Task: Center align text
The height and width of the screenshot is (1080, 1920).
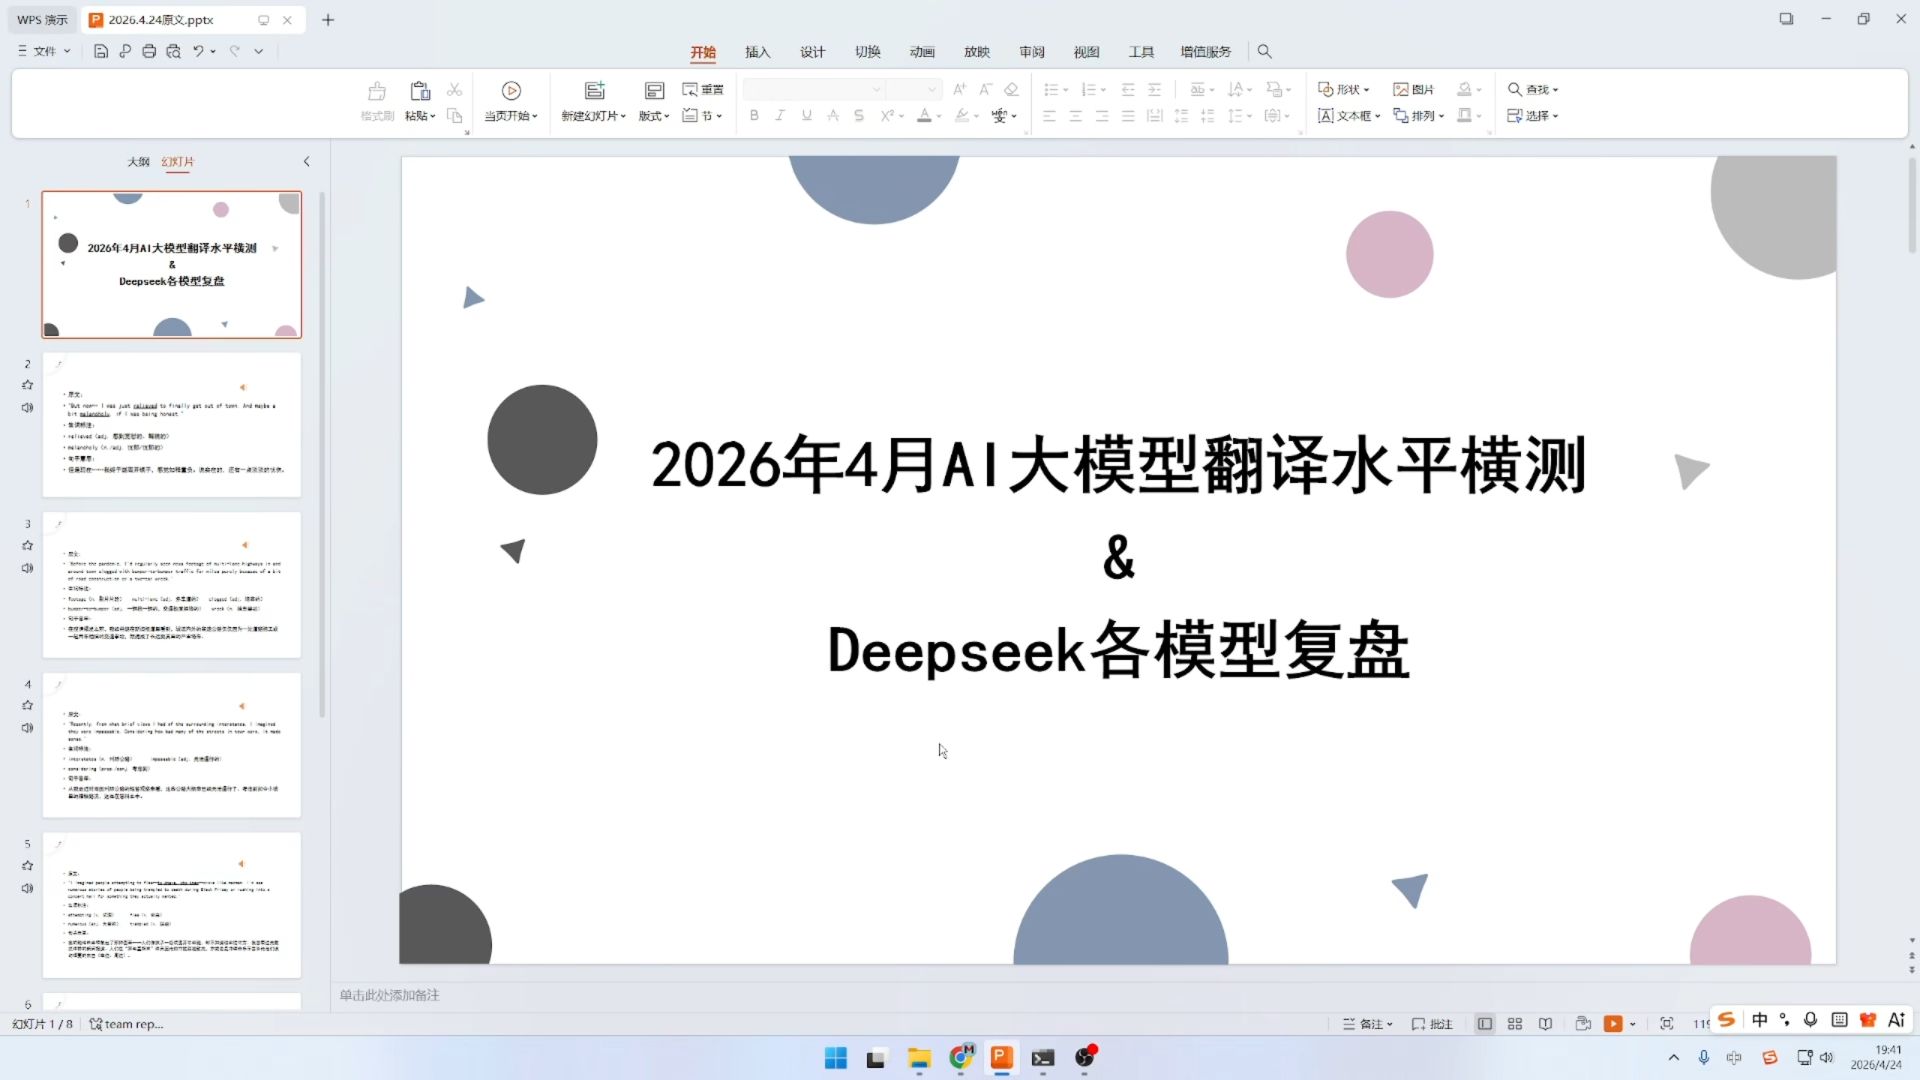Action: [1075, 116]
